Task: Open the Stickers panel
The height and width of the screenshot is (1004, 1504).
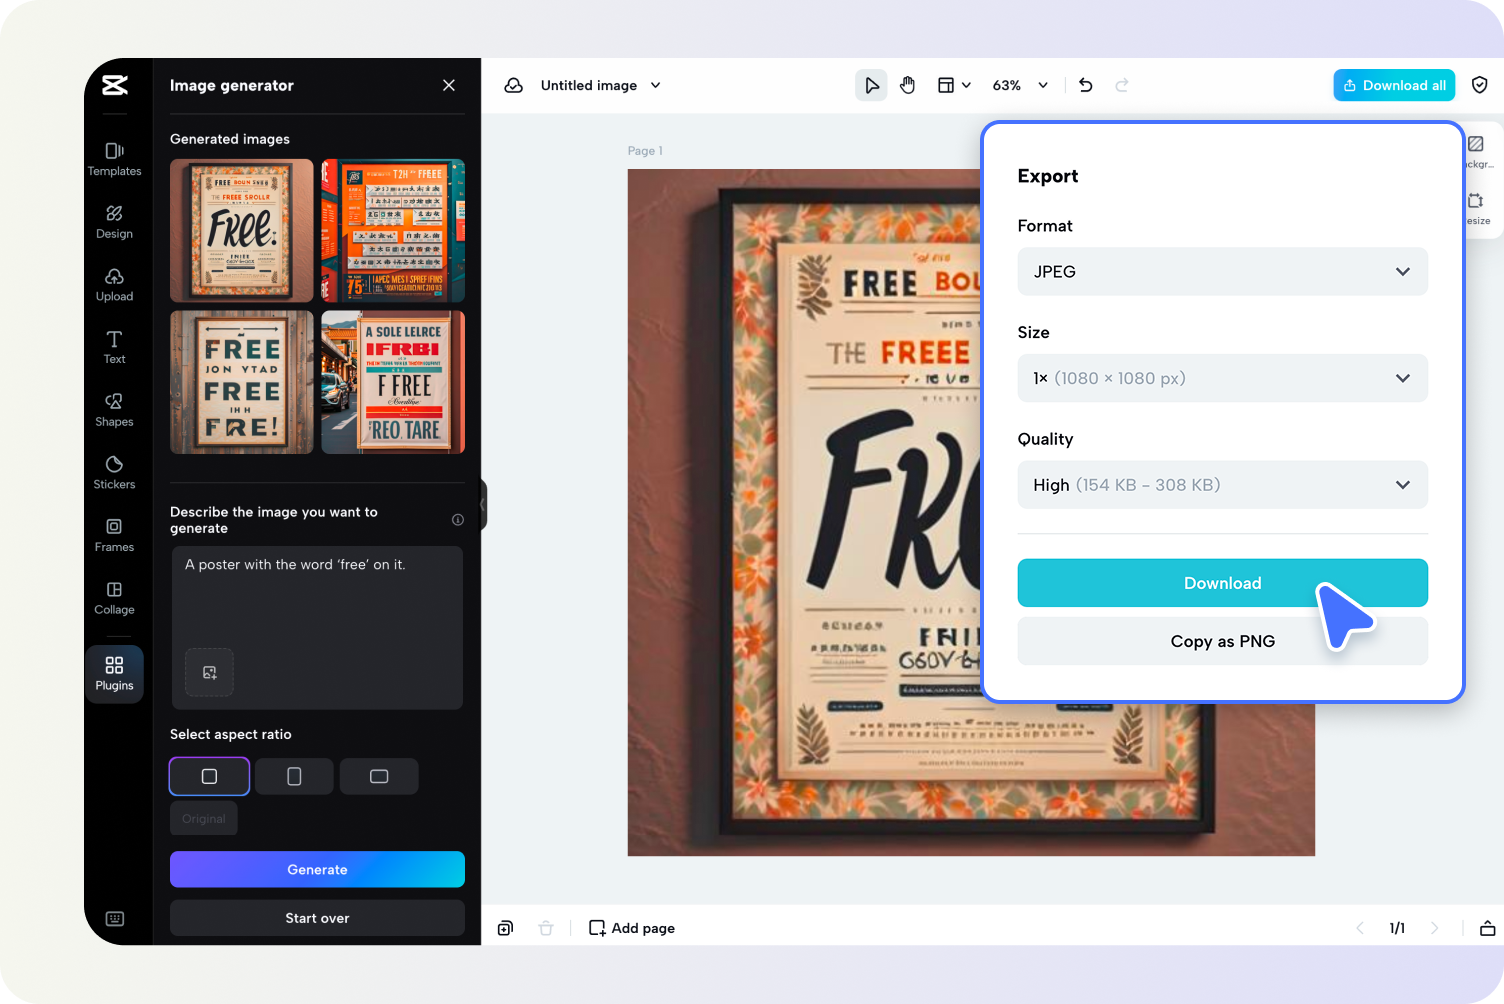Action: click(x=115, y=473)
